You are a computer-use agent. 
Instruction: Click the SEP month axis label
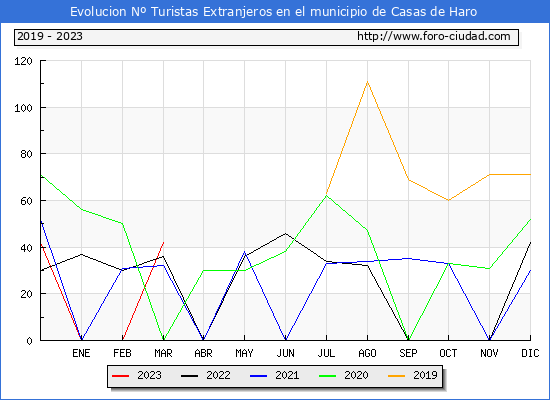point(408,353)
